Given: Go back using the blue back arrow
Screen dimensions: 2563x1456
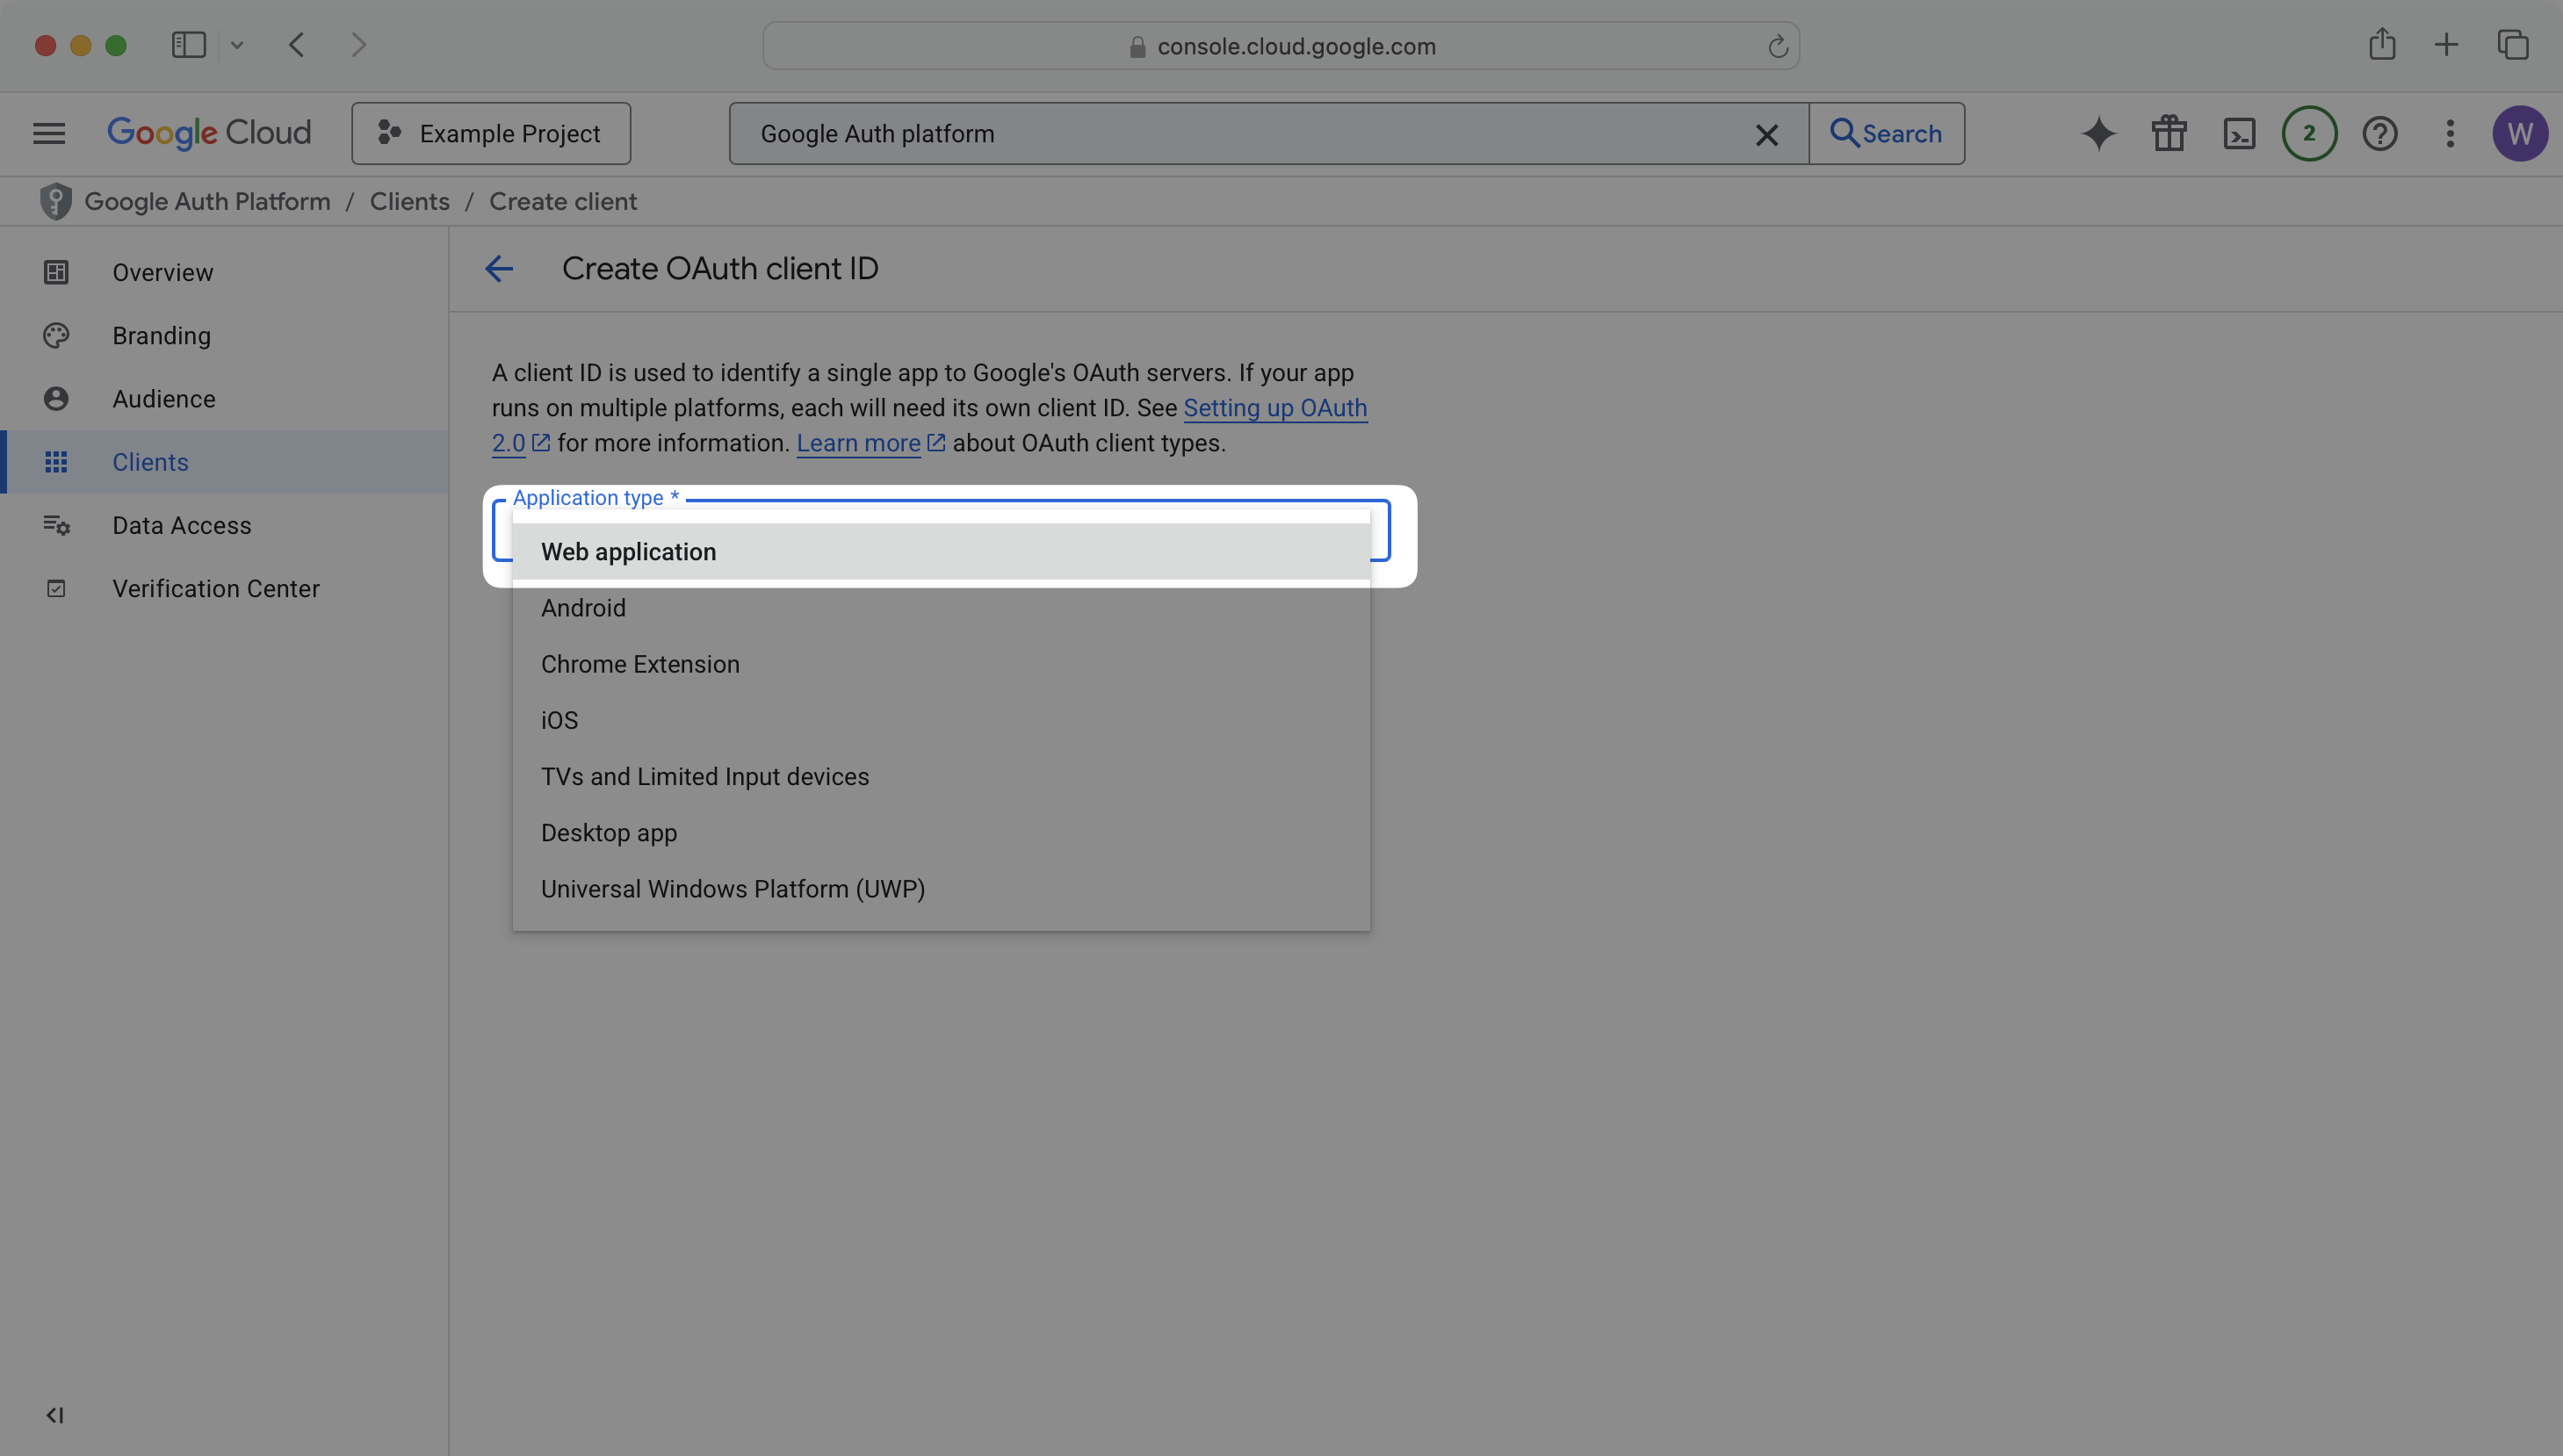Looking at the screenshot, I should point(499,268).
